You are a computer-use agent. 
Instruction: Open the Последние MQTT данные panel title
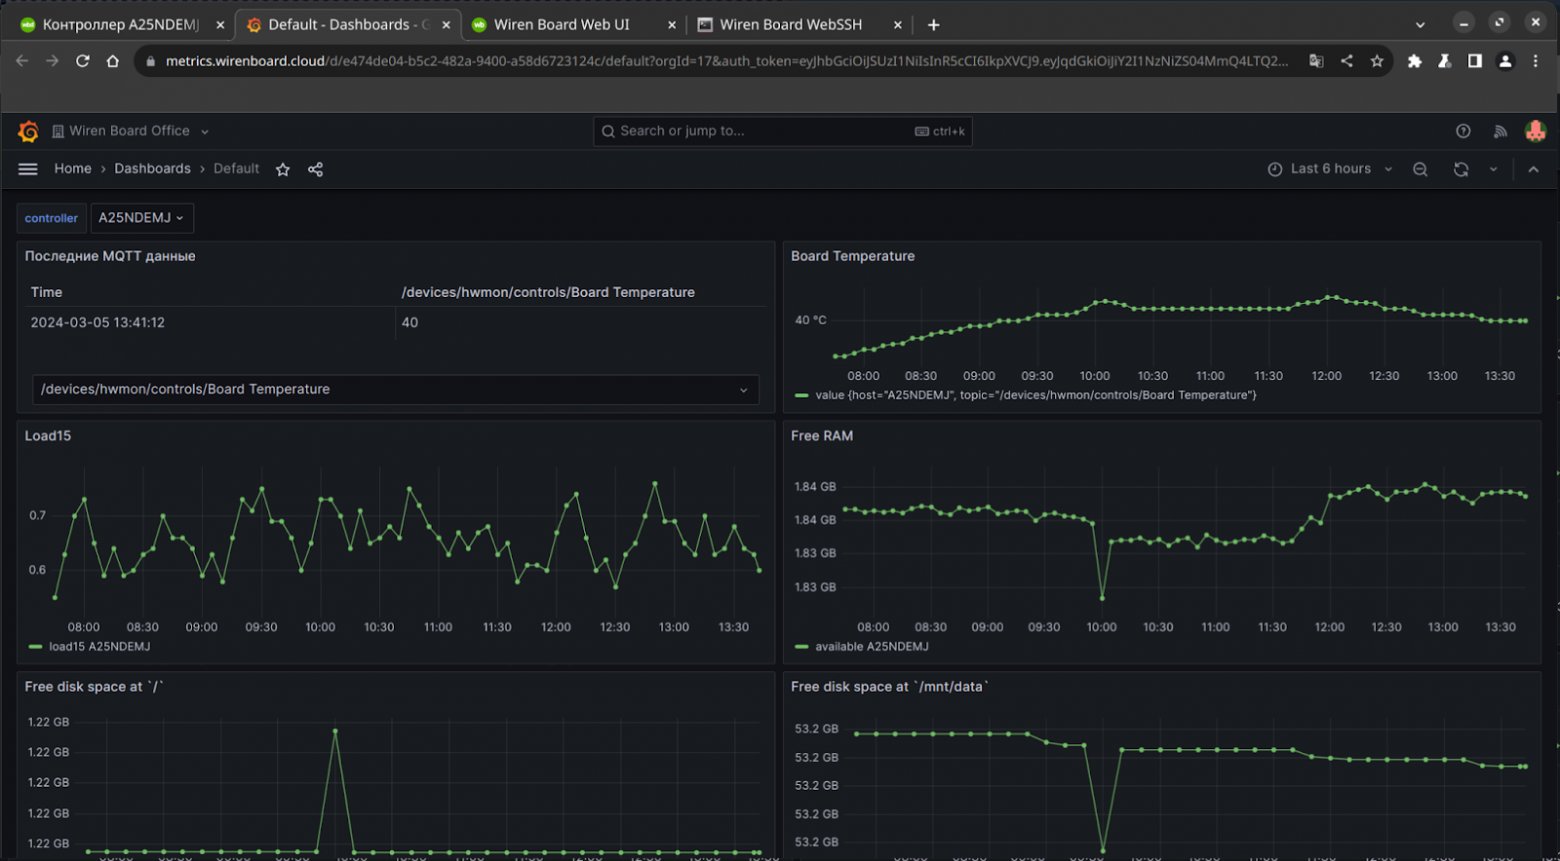click(110, 256)
